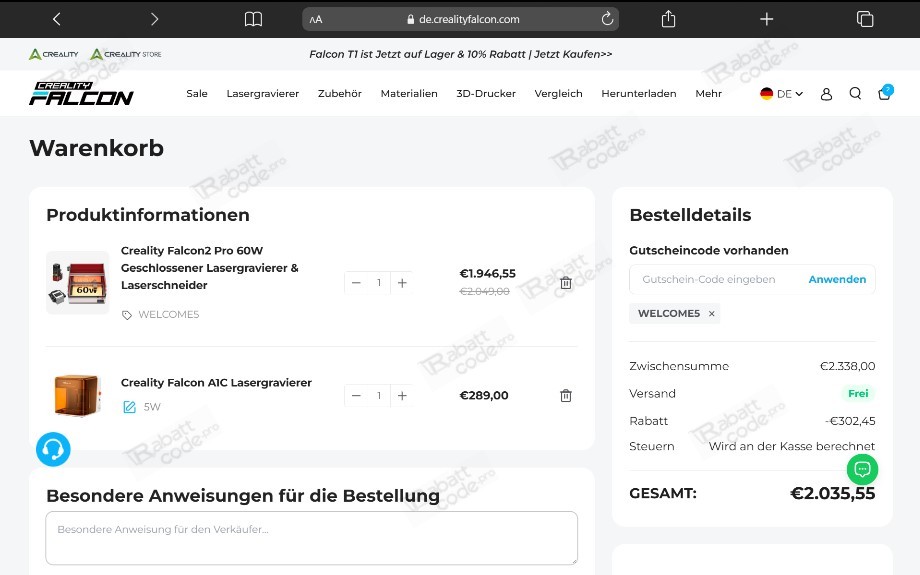Image resolution: width=920 pixels, height=575 pixels.
Task: Open the green chat bubble icon
Action: [x=862, y=469]
